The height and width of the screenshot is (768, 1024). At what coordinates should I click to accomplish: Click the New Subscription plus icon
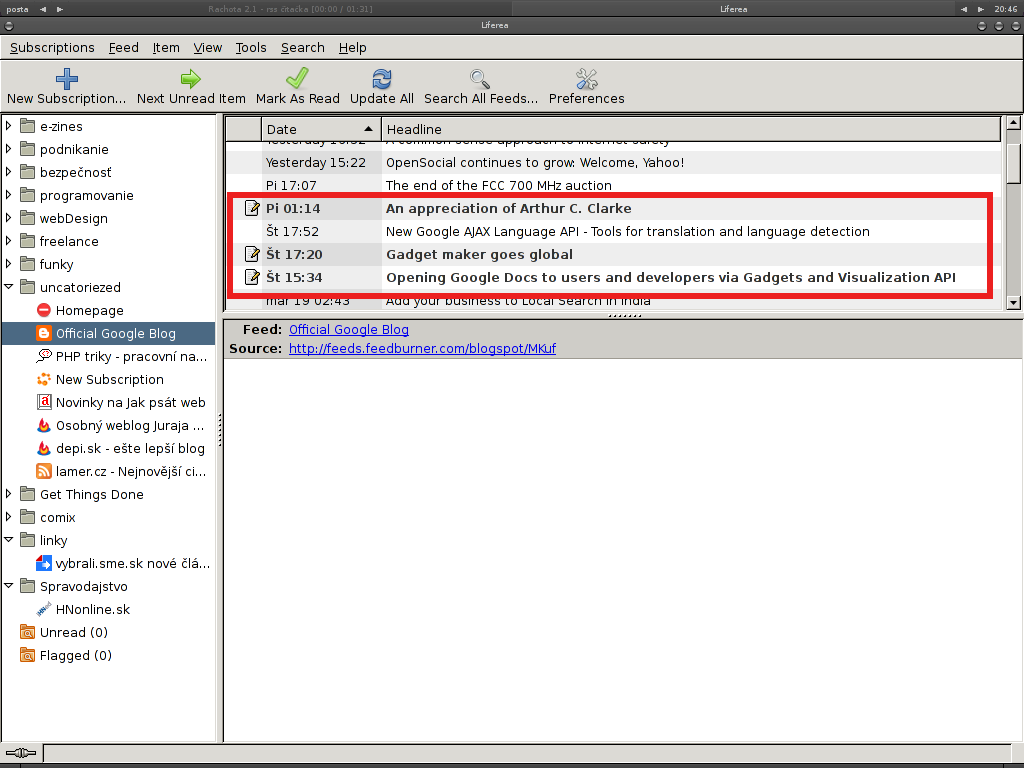point(67,79)
